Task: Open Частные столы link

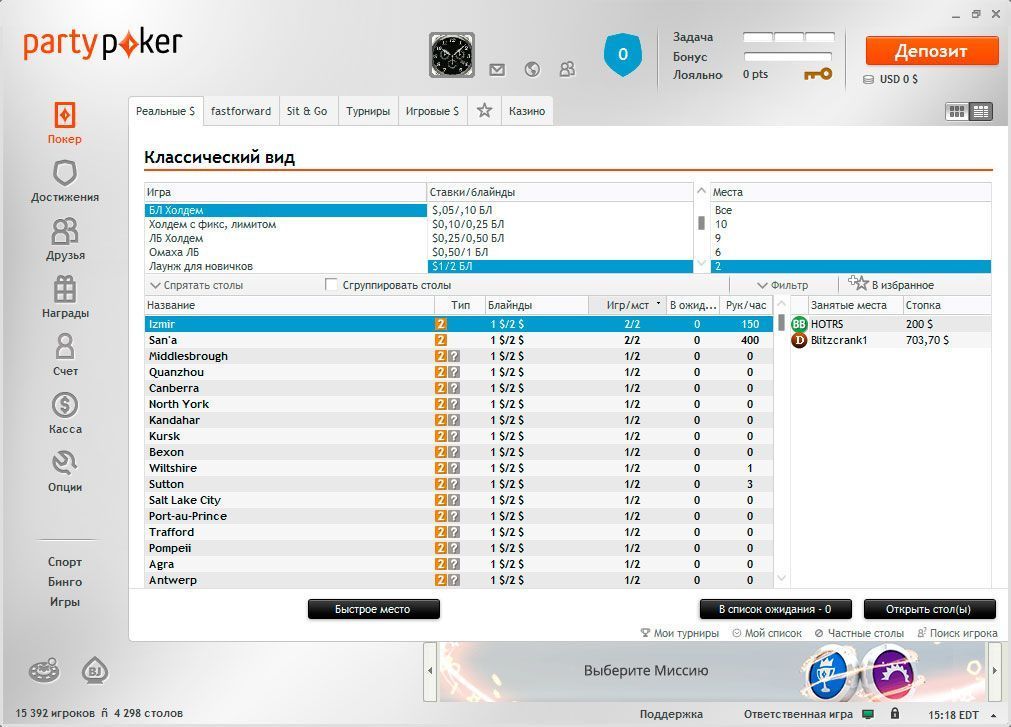Action: 859,633
